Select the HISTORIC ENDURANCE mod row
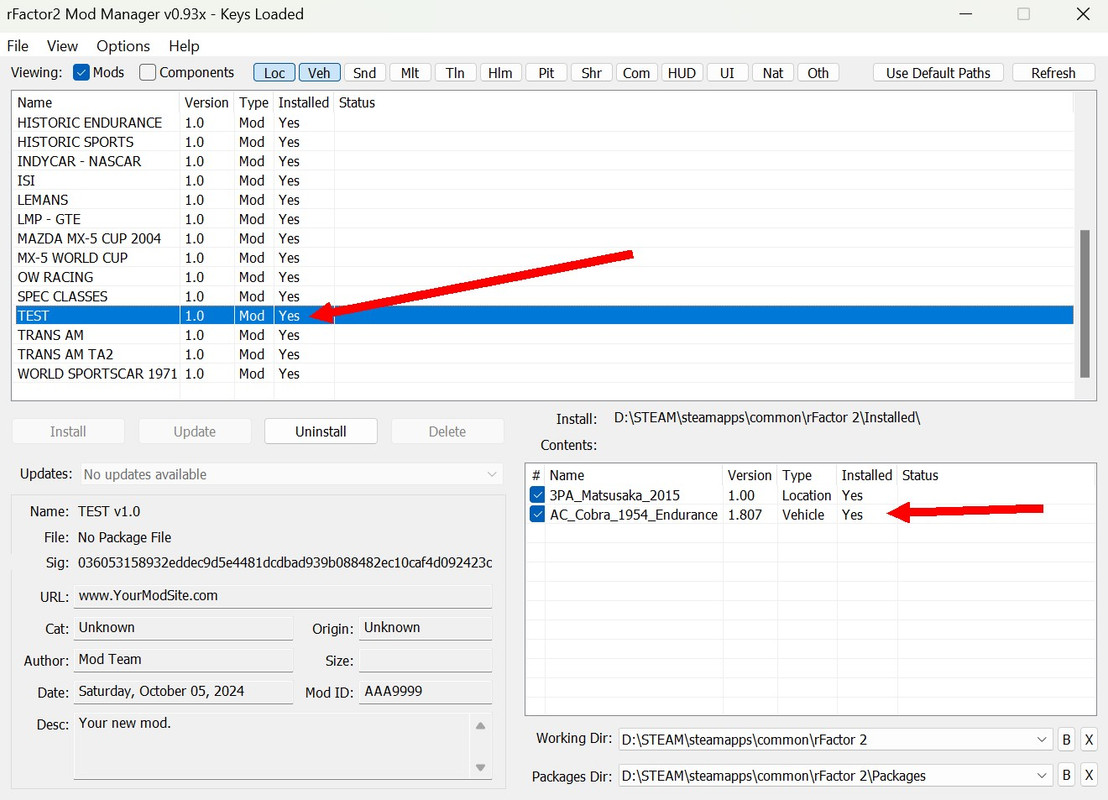This screenshot has height=800, width=1108. click(x=544, y=122)
